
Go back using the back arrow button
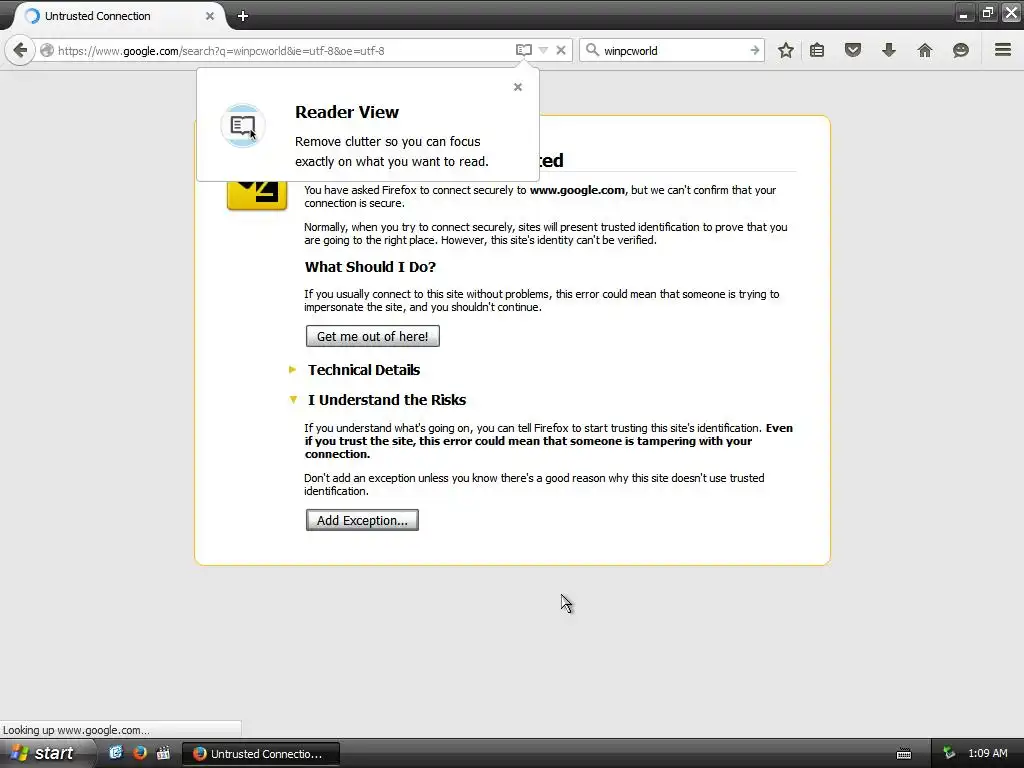coord(20,50)
